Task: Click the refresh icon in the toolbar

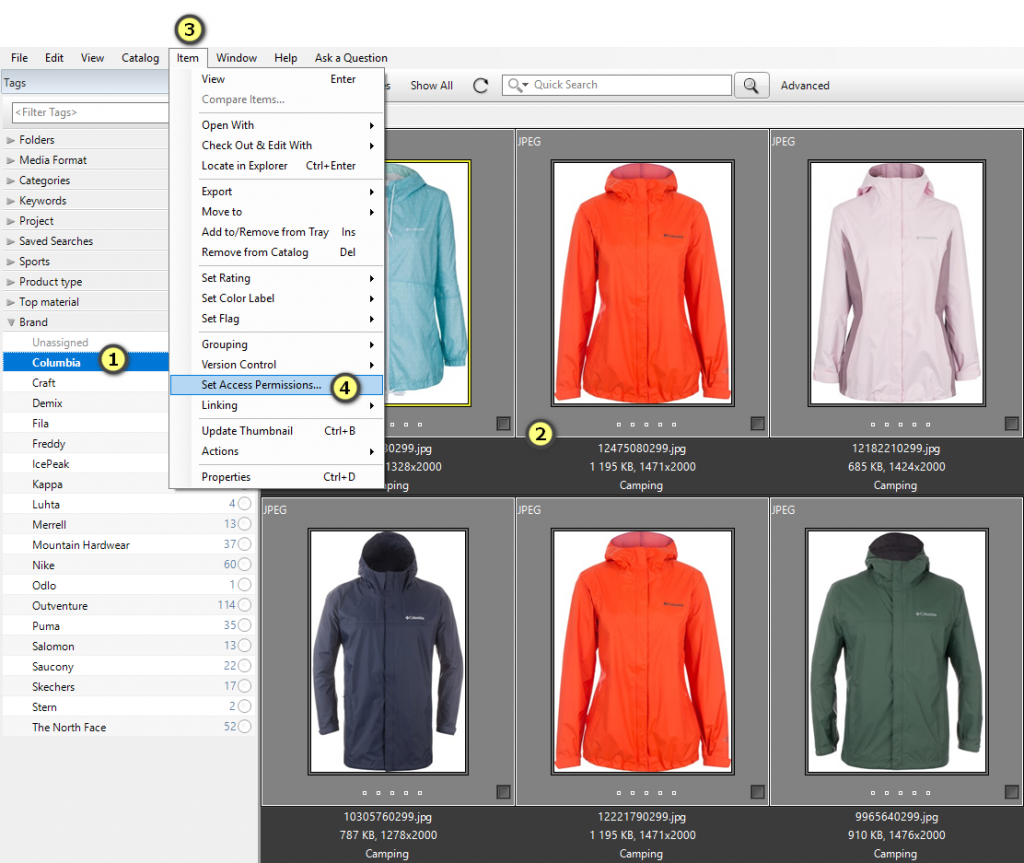Action: pos(481,86)
